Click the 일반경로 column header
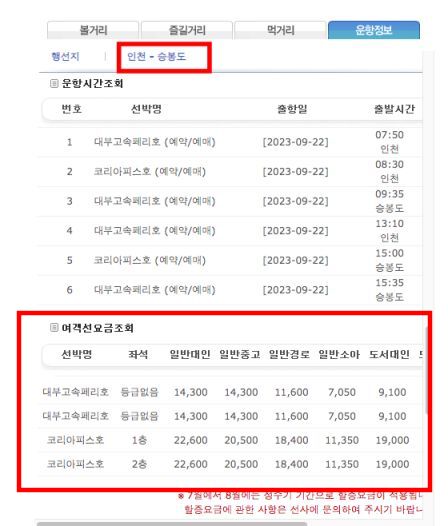This screenshot has width=448, height=526. tap(289, 354)
